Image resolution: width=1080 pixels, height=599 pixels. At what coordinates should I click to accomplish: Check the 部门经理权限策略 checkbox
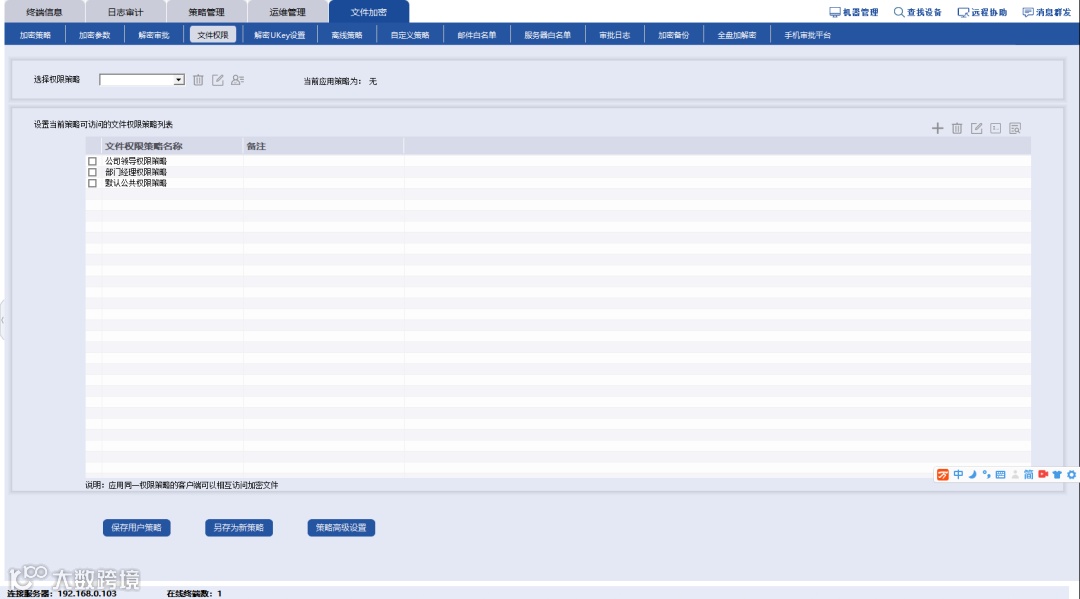tap(92, 172)
